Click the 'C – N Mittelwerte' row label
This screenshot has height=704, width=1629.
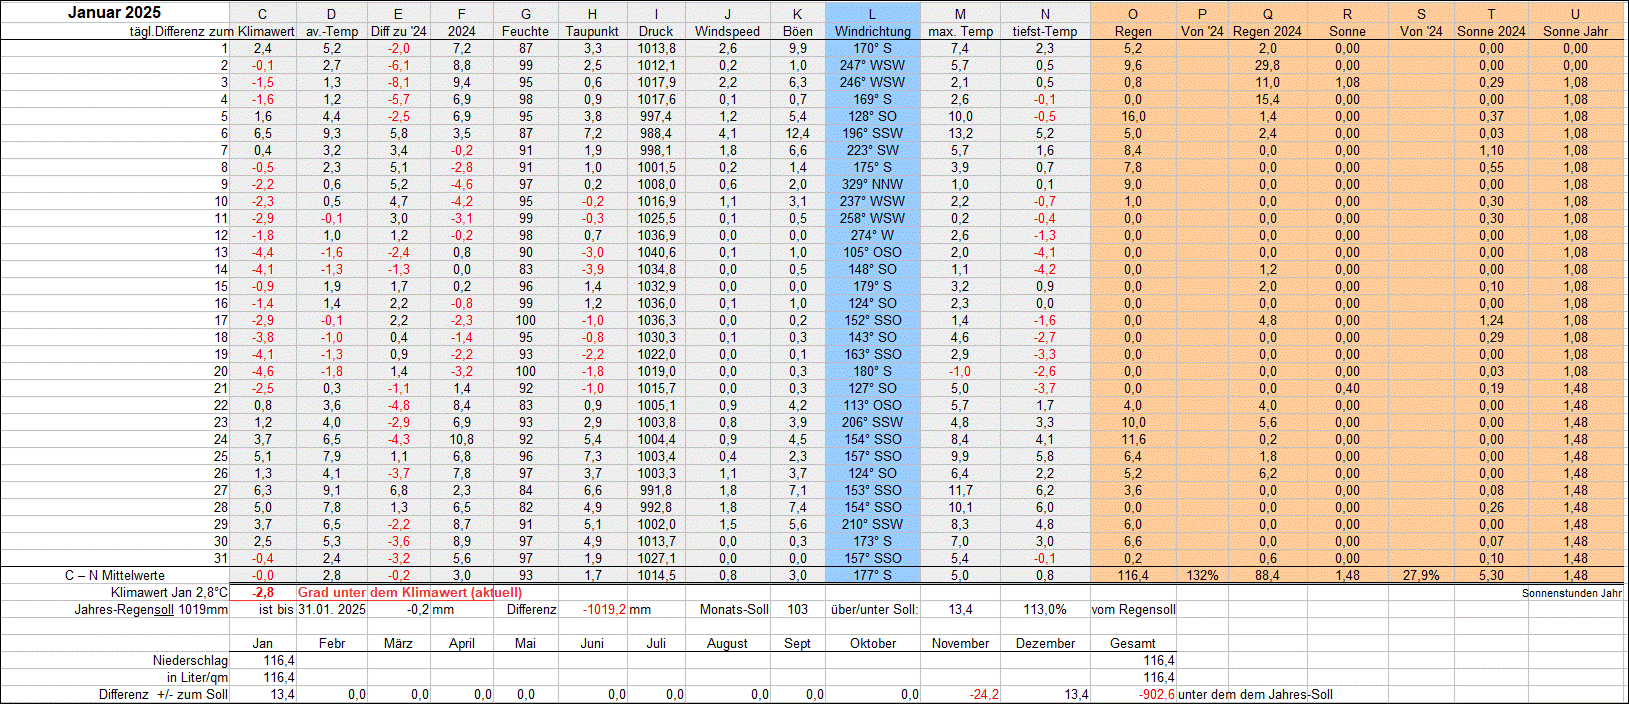[114, 575]
